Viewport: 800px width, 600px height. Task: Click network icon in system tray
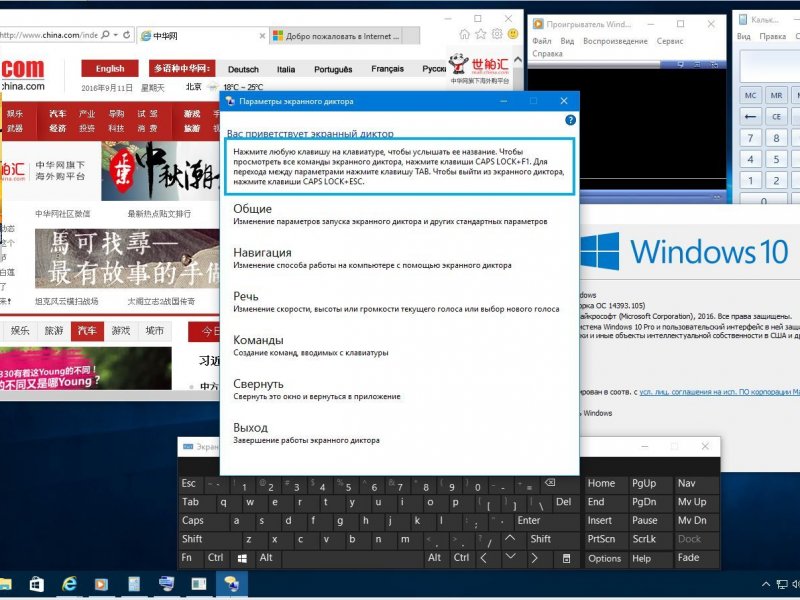pos(782,585)
